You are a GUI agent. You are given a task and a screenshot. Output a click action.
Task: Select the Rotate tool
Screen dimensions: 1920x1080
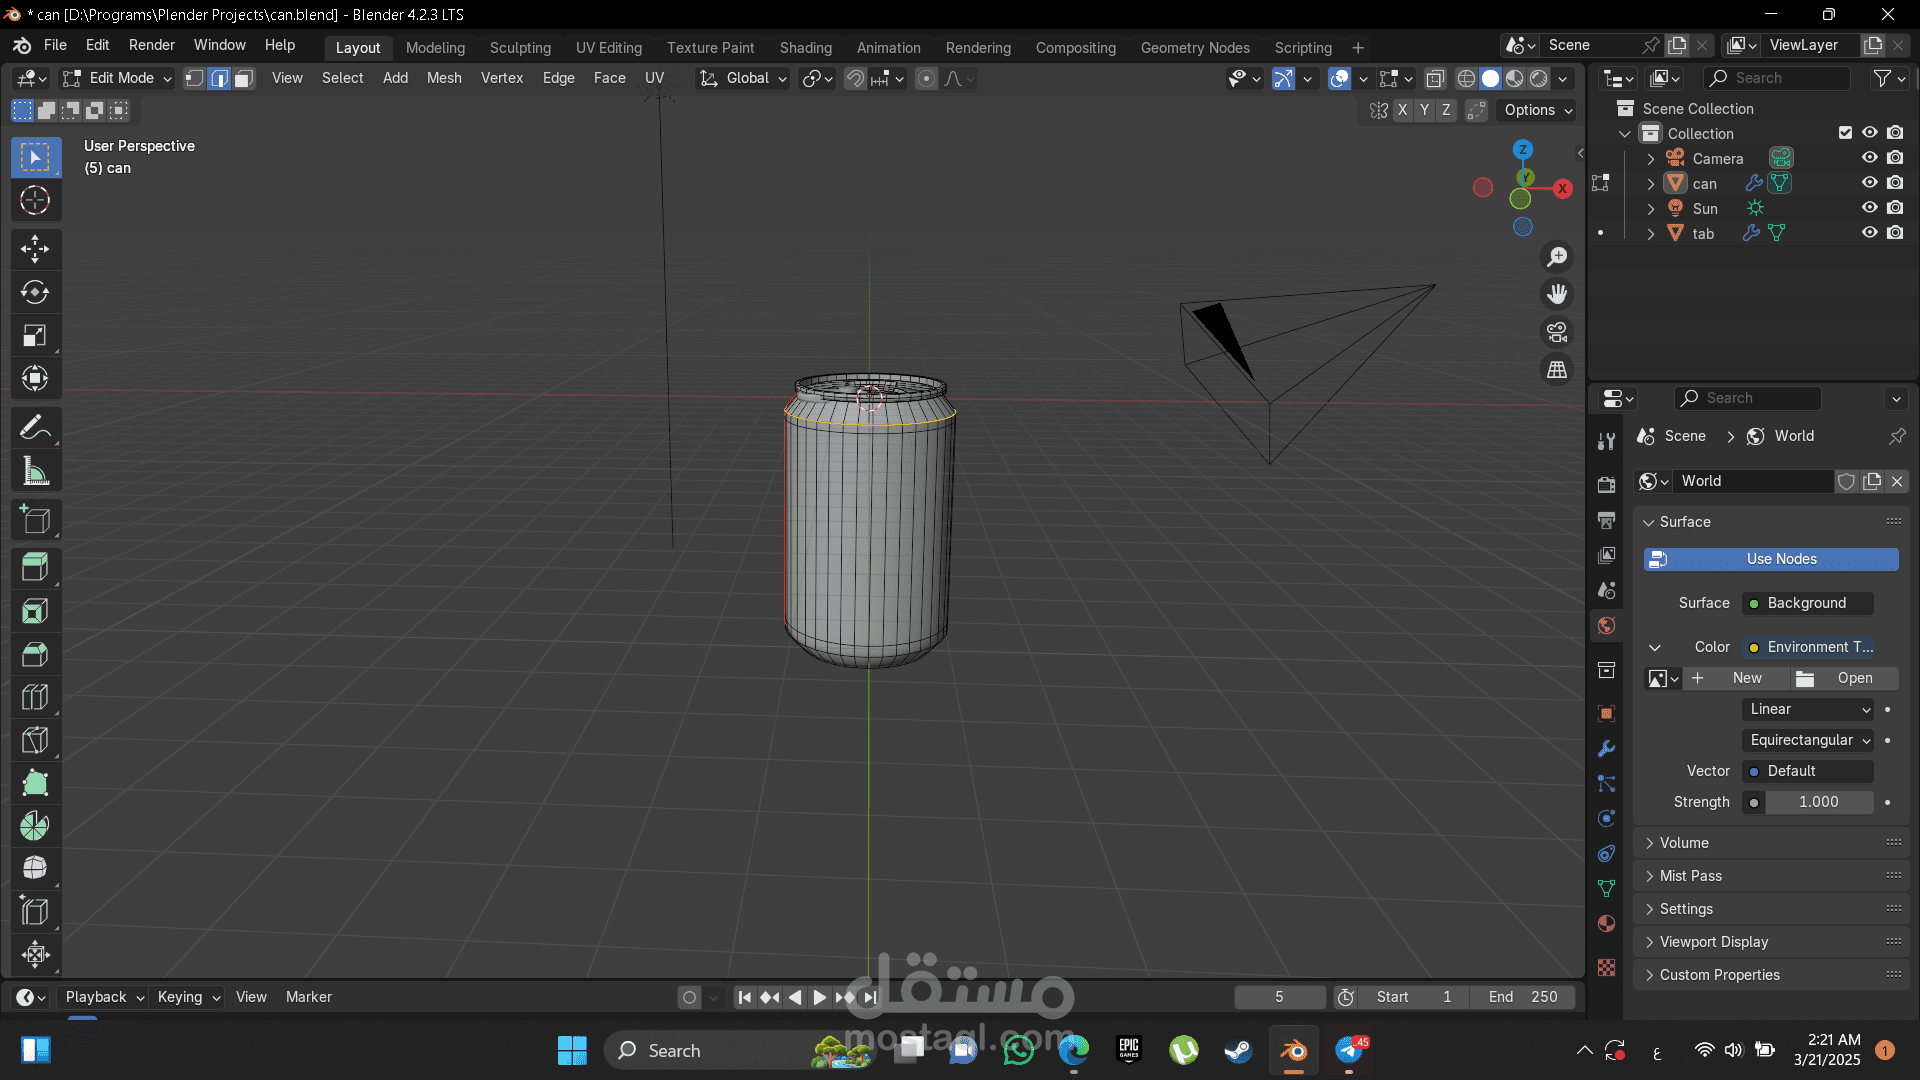click(x=35, y=292)
